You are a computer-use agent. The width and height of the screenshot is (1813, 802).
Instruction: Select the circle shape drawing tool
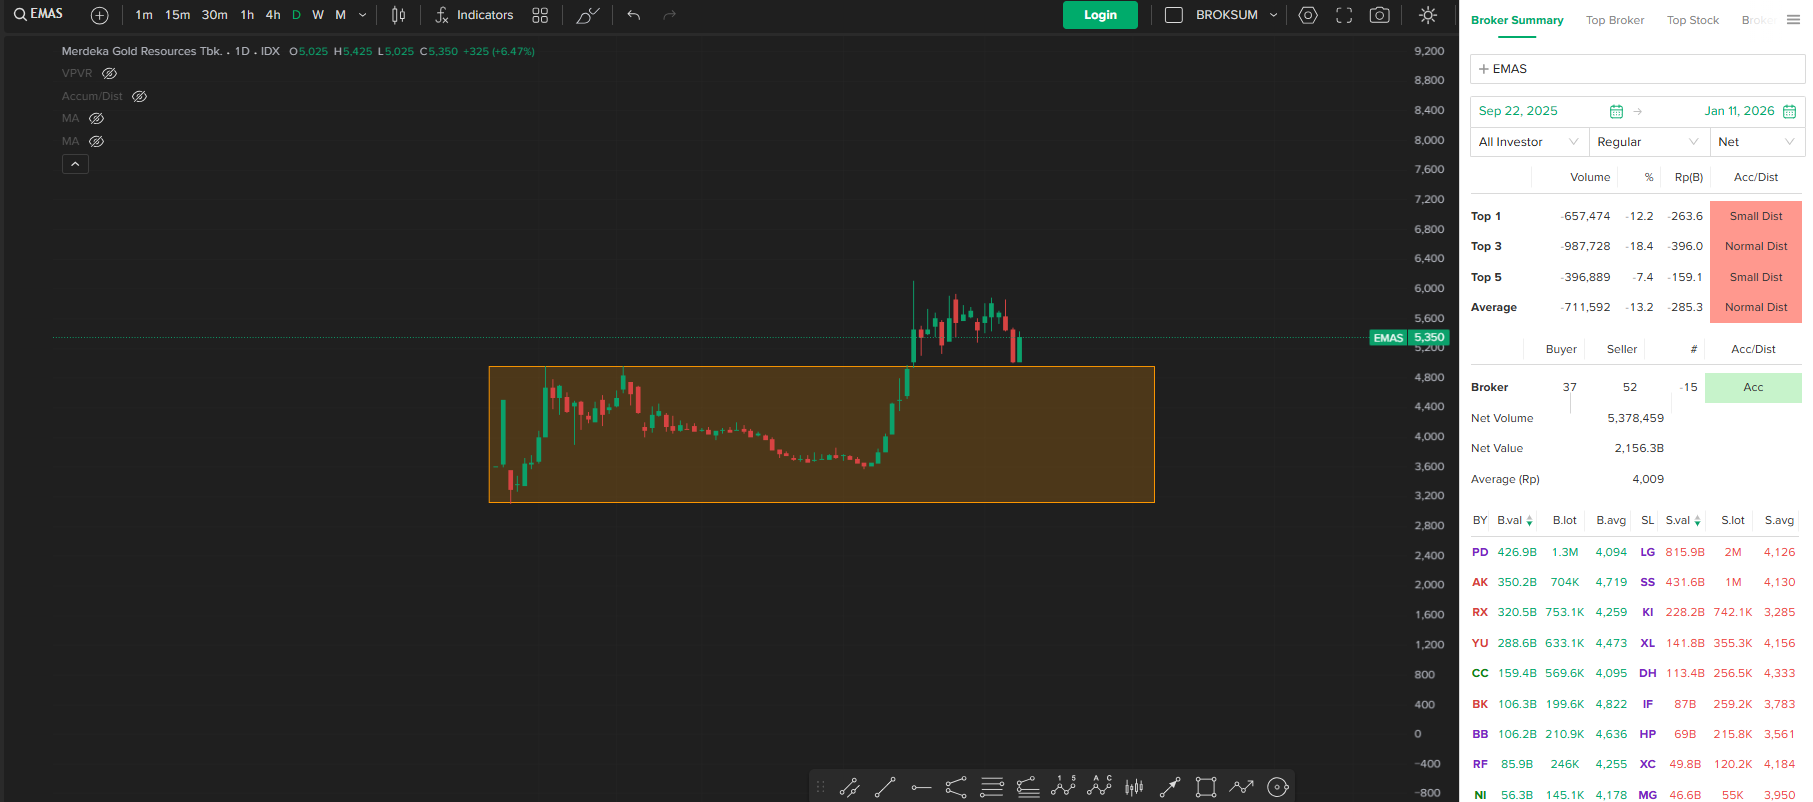click(1277, 787)
